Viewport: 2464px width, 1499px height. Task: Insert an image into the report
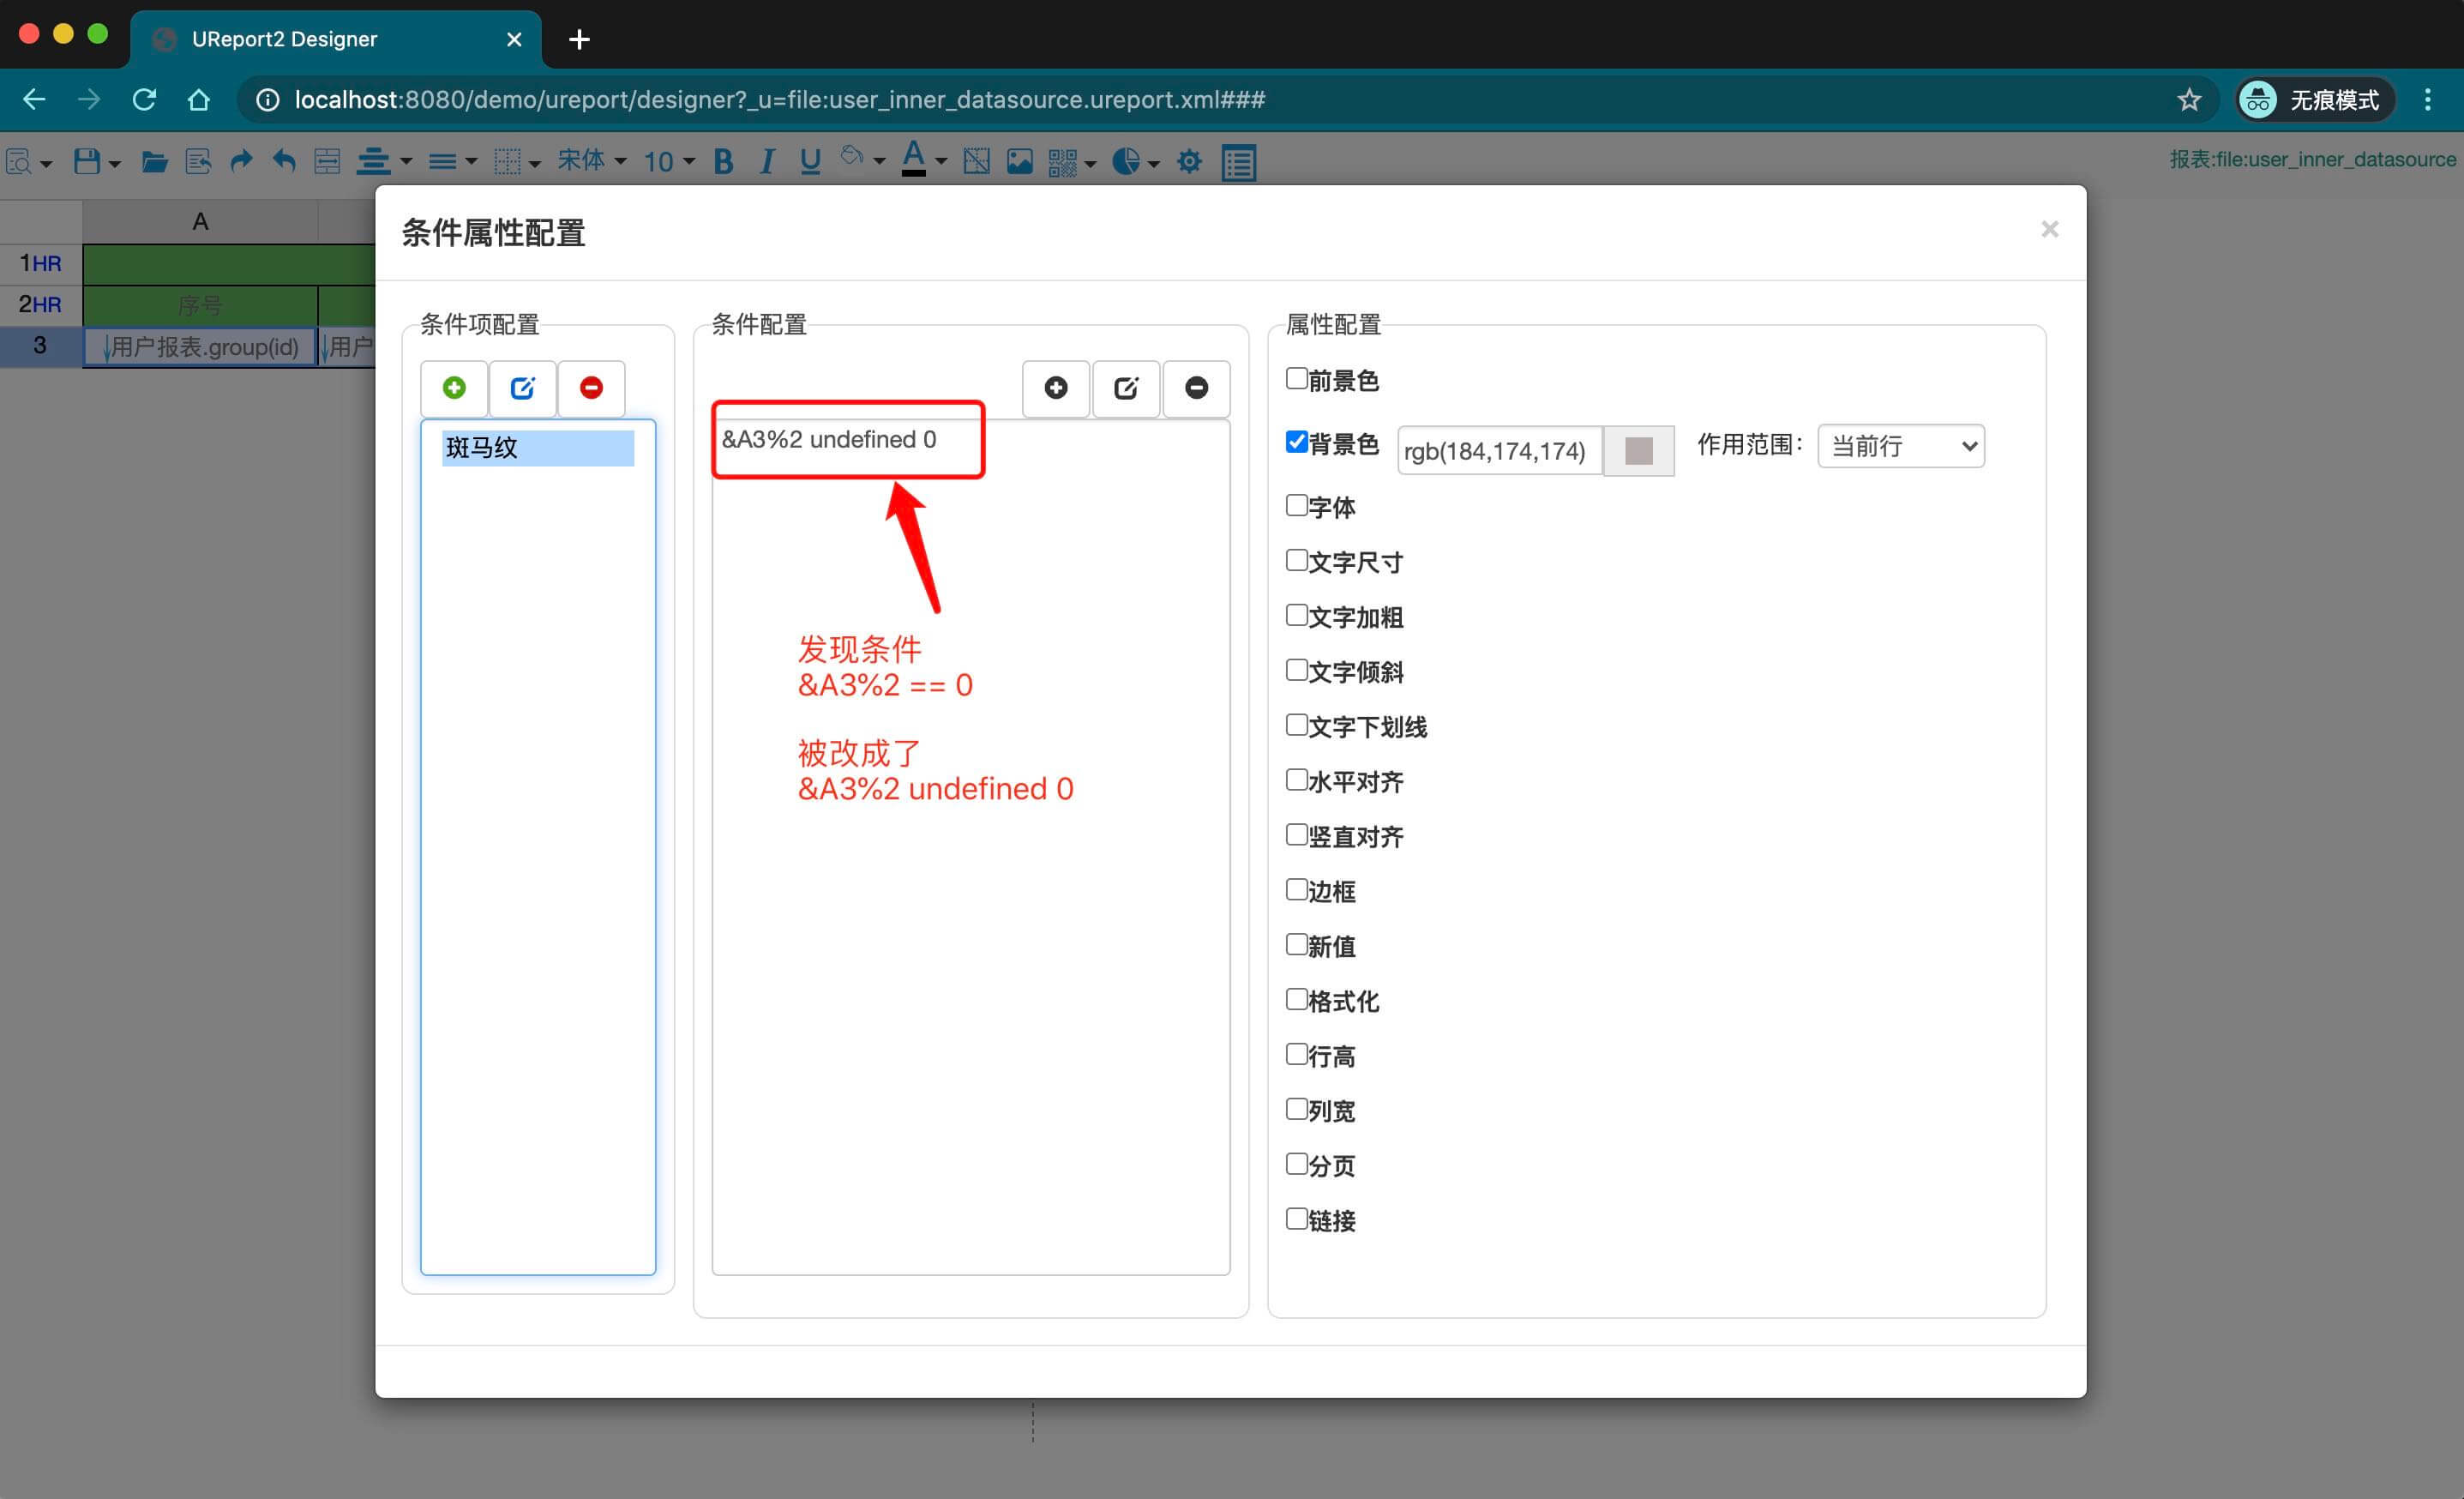[x=1019, y=161]
